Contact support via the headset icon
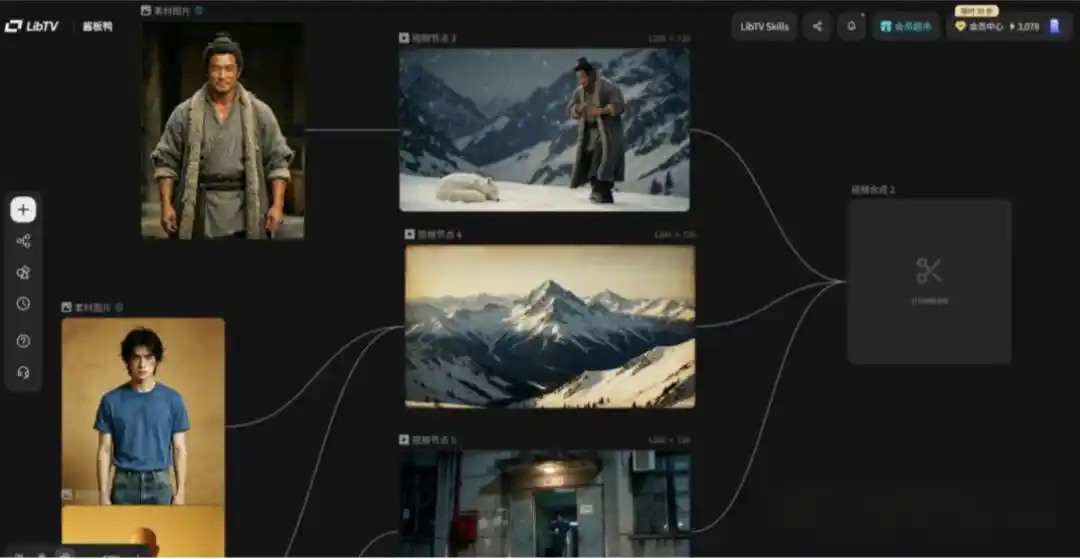This screenshot has height=559, width=1080. [24, 373]
